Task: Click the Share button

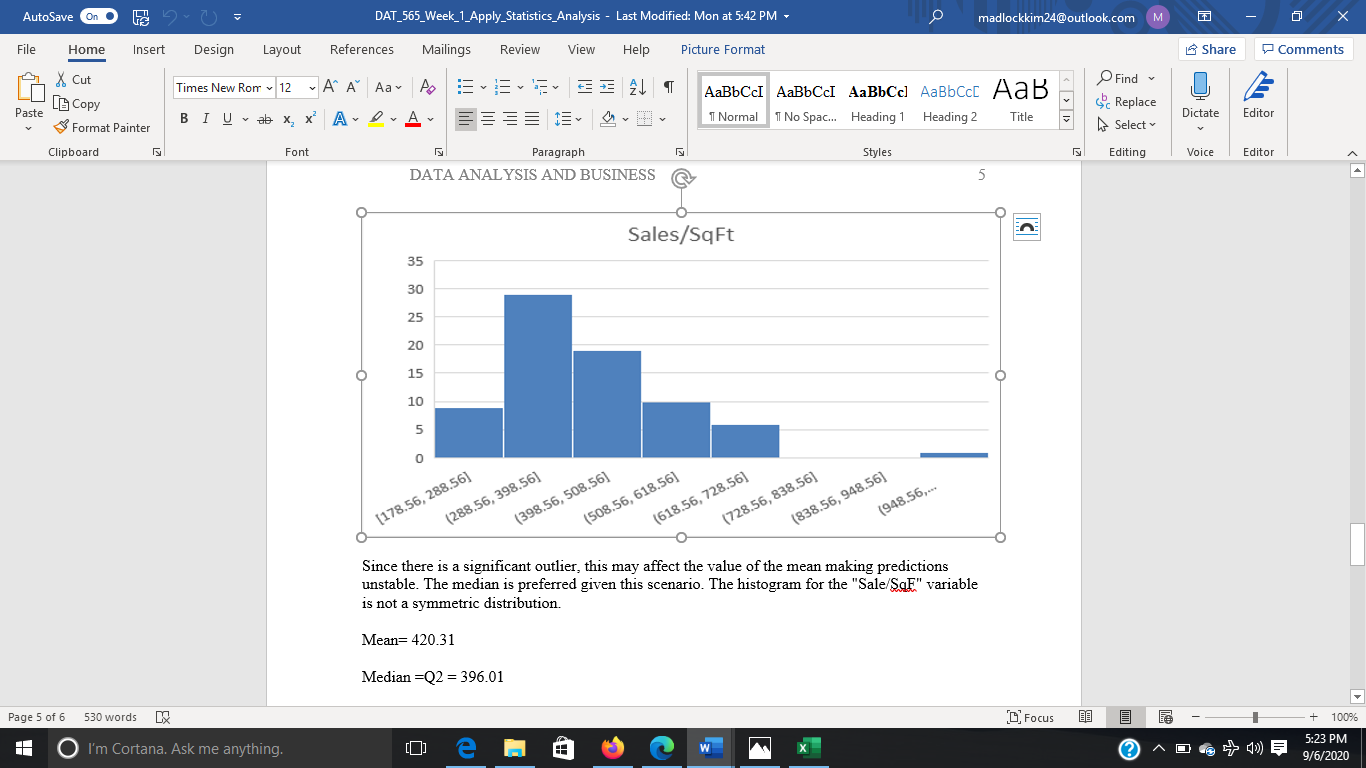Action: pos(1211,49)
